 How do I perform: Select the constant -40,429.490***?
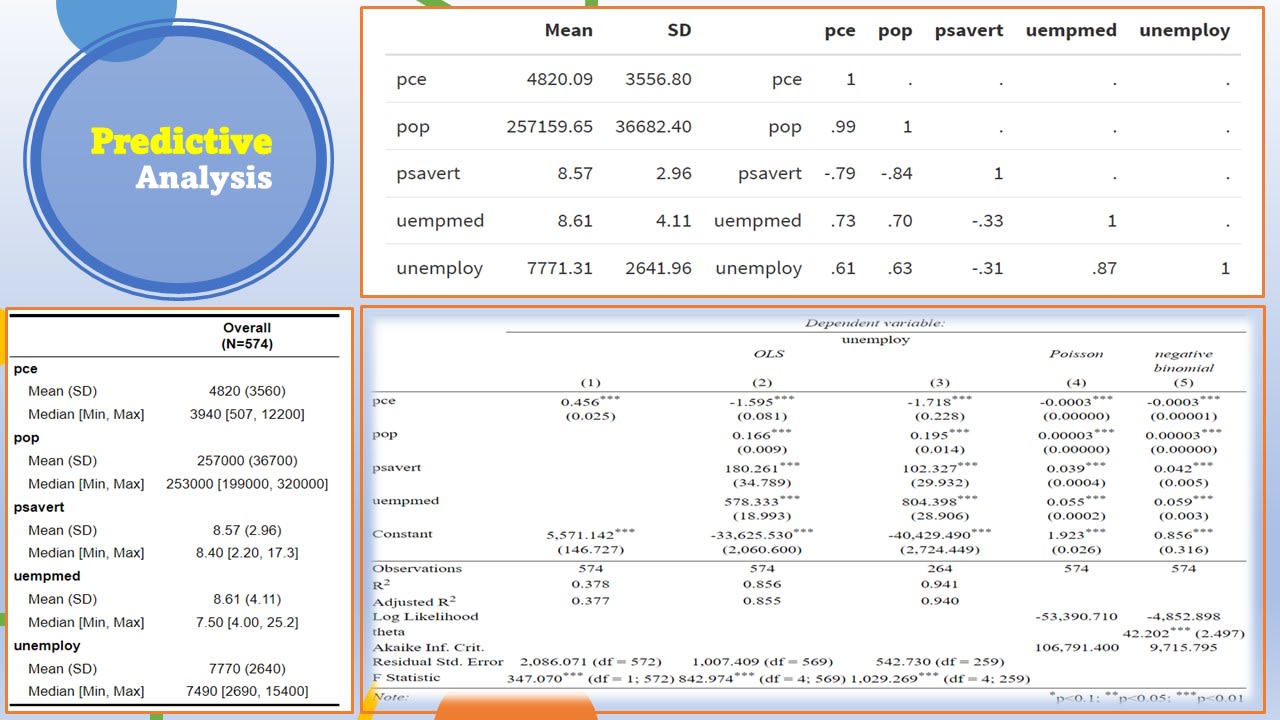pos(940,534)
